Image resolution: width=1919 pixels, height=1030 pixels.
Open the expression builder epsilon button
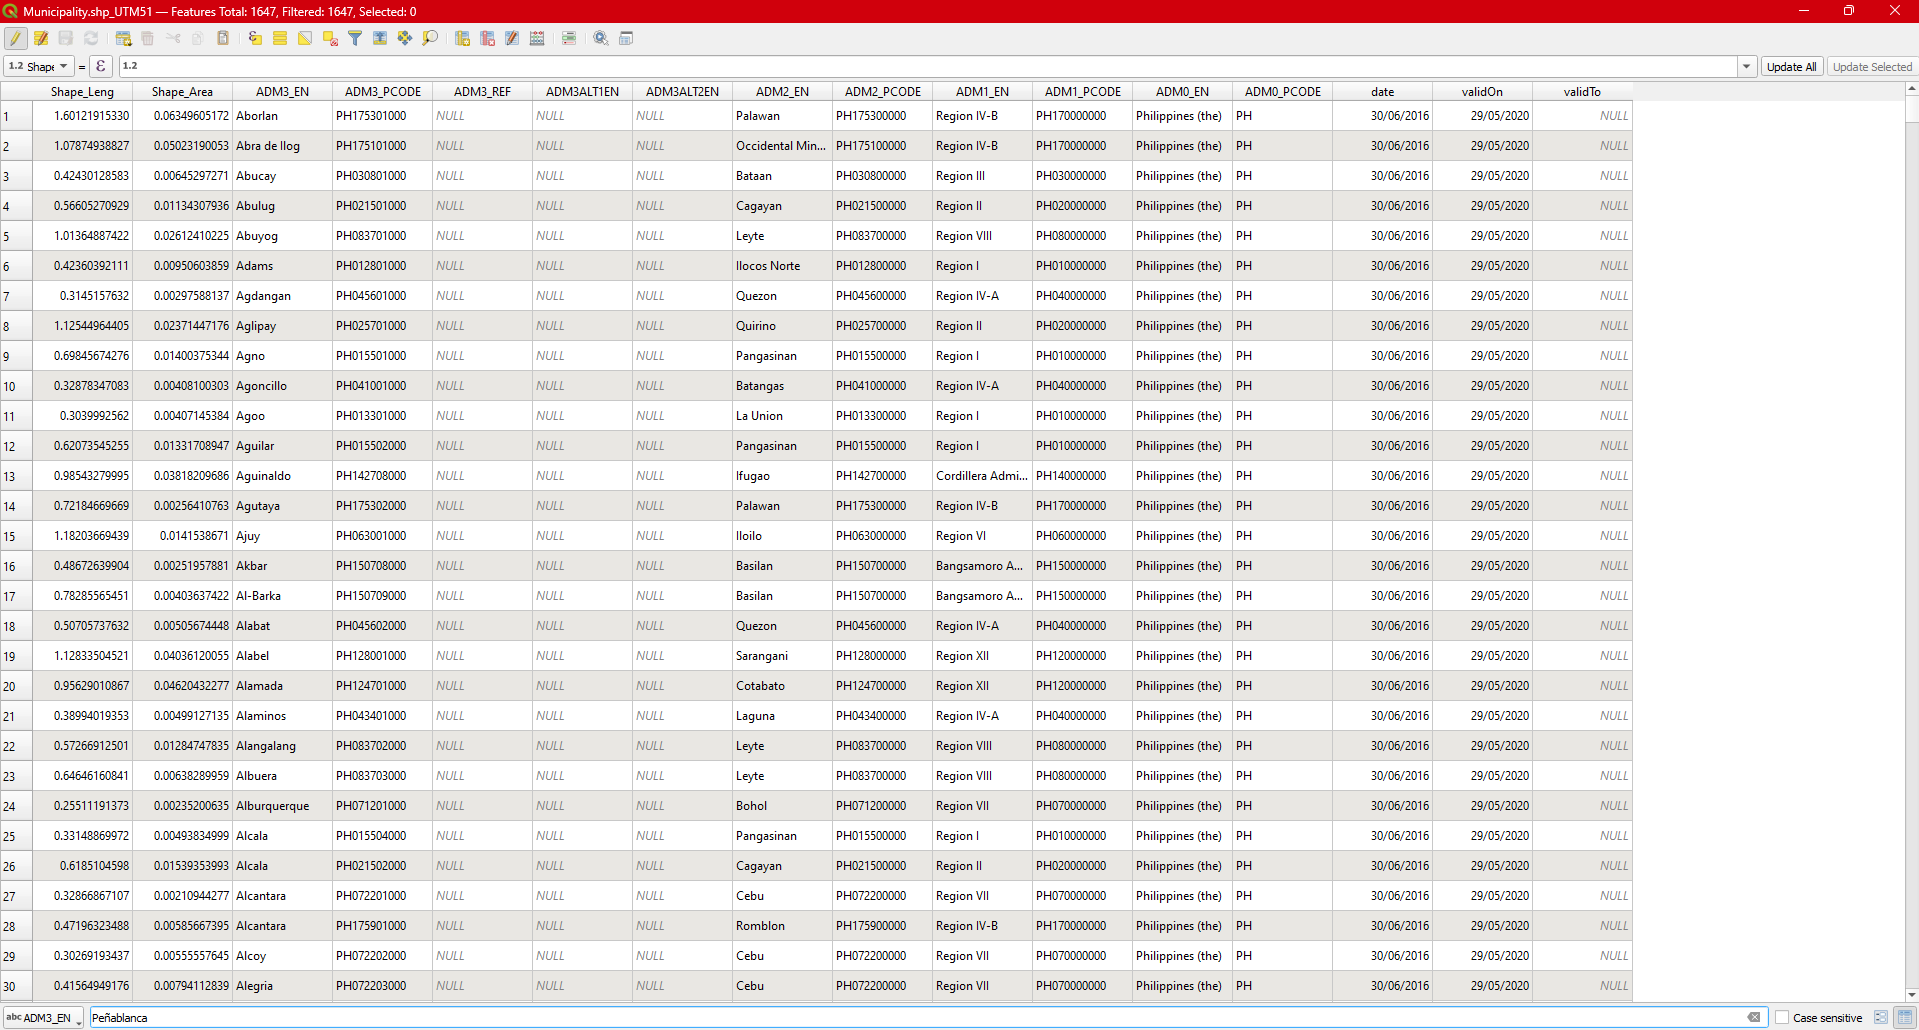pos(101,67)
